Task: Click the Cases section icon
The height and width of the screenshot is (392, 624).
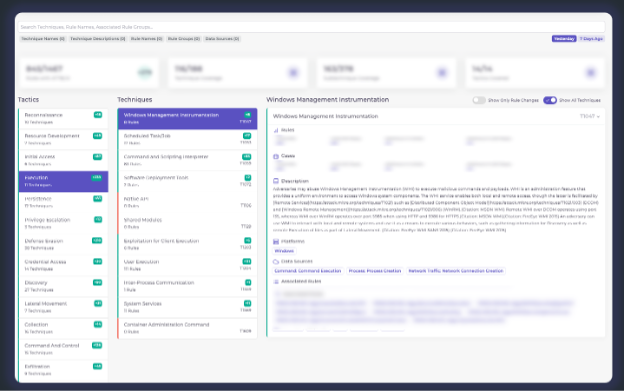Action: (x=276, y=156)
